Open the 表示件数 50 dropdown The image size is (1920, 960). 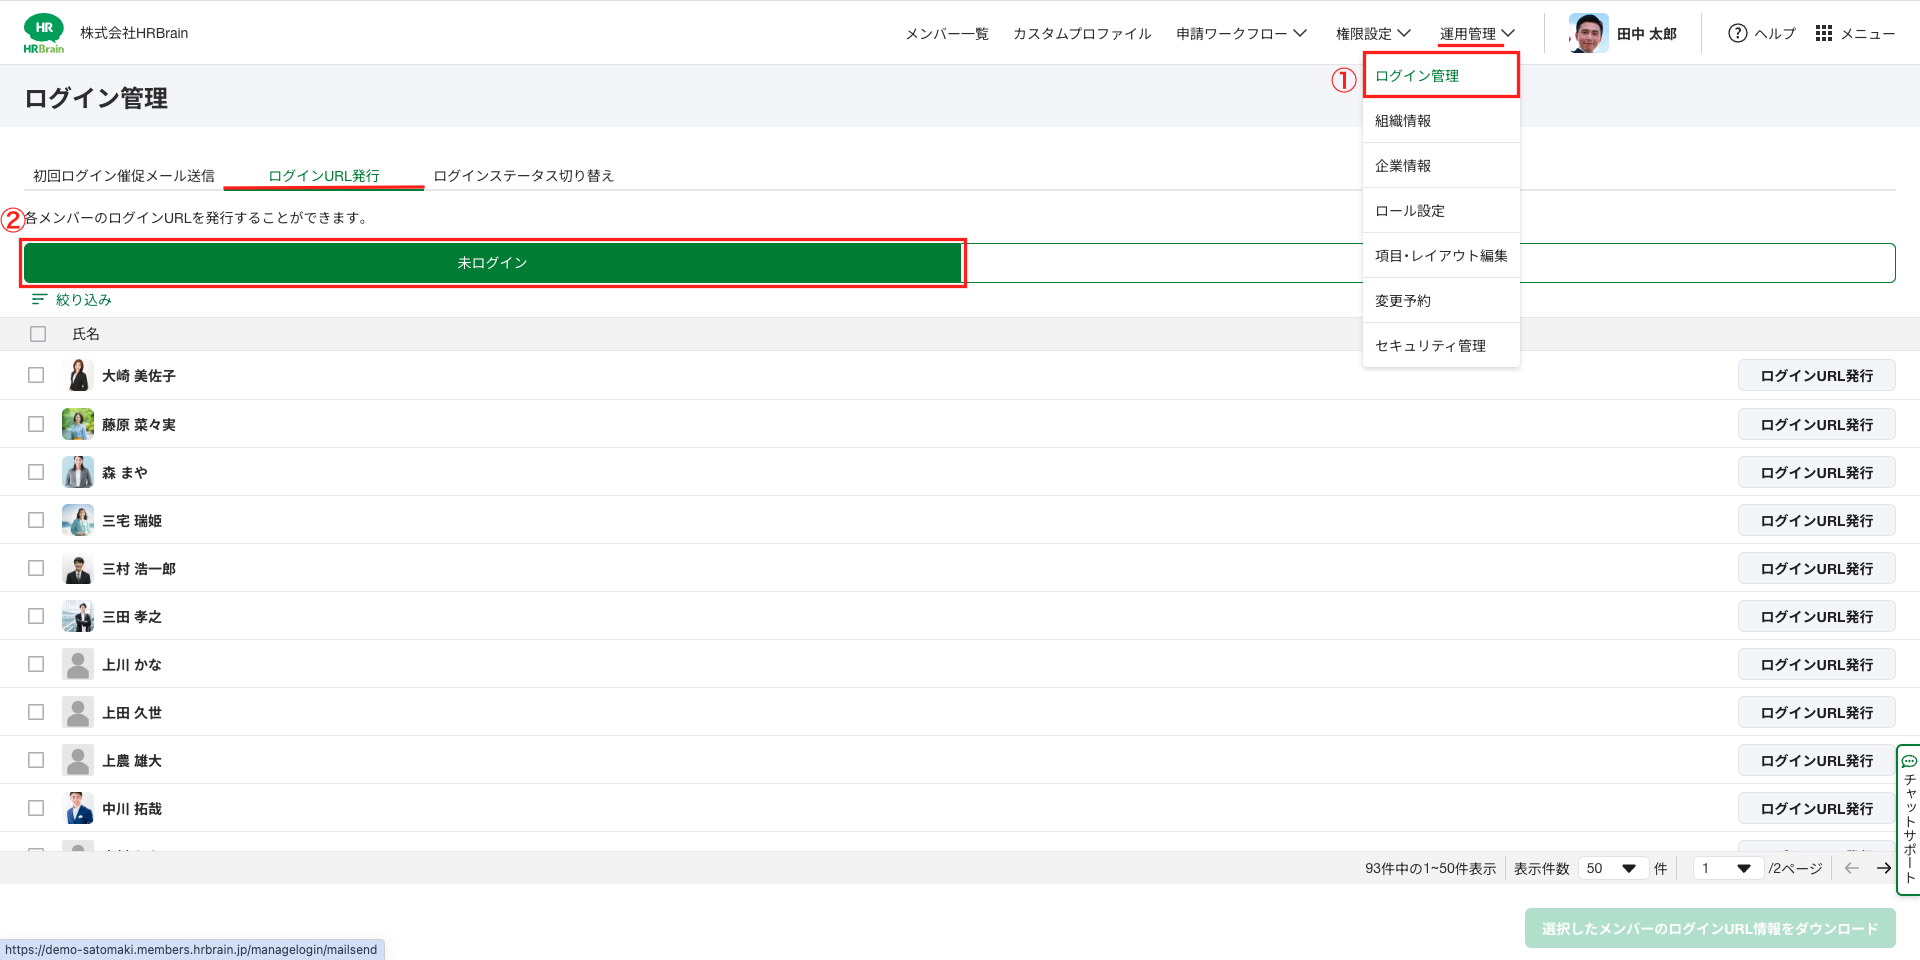(x=1611, y=868)
